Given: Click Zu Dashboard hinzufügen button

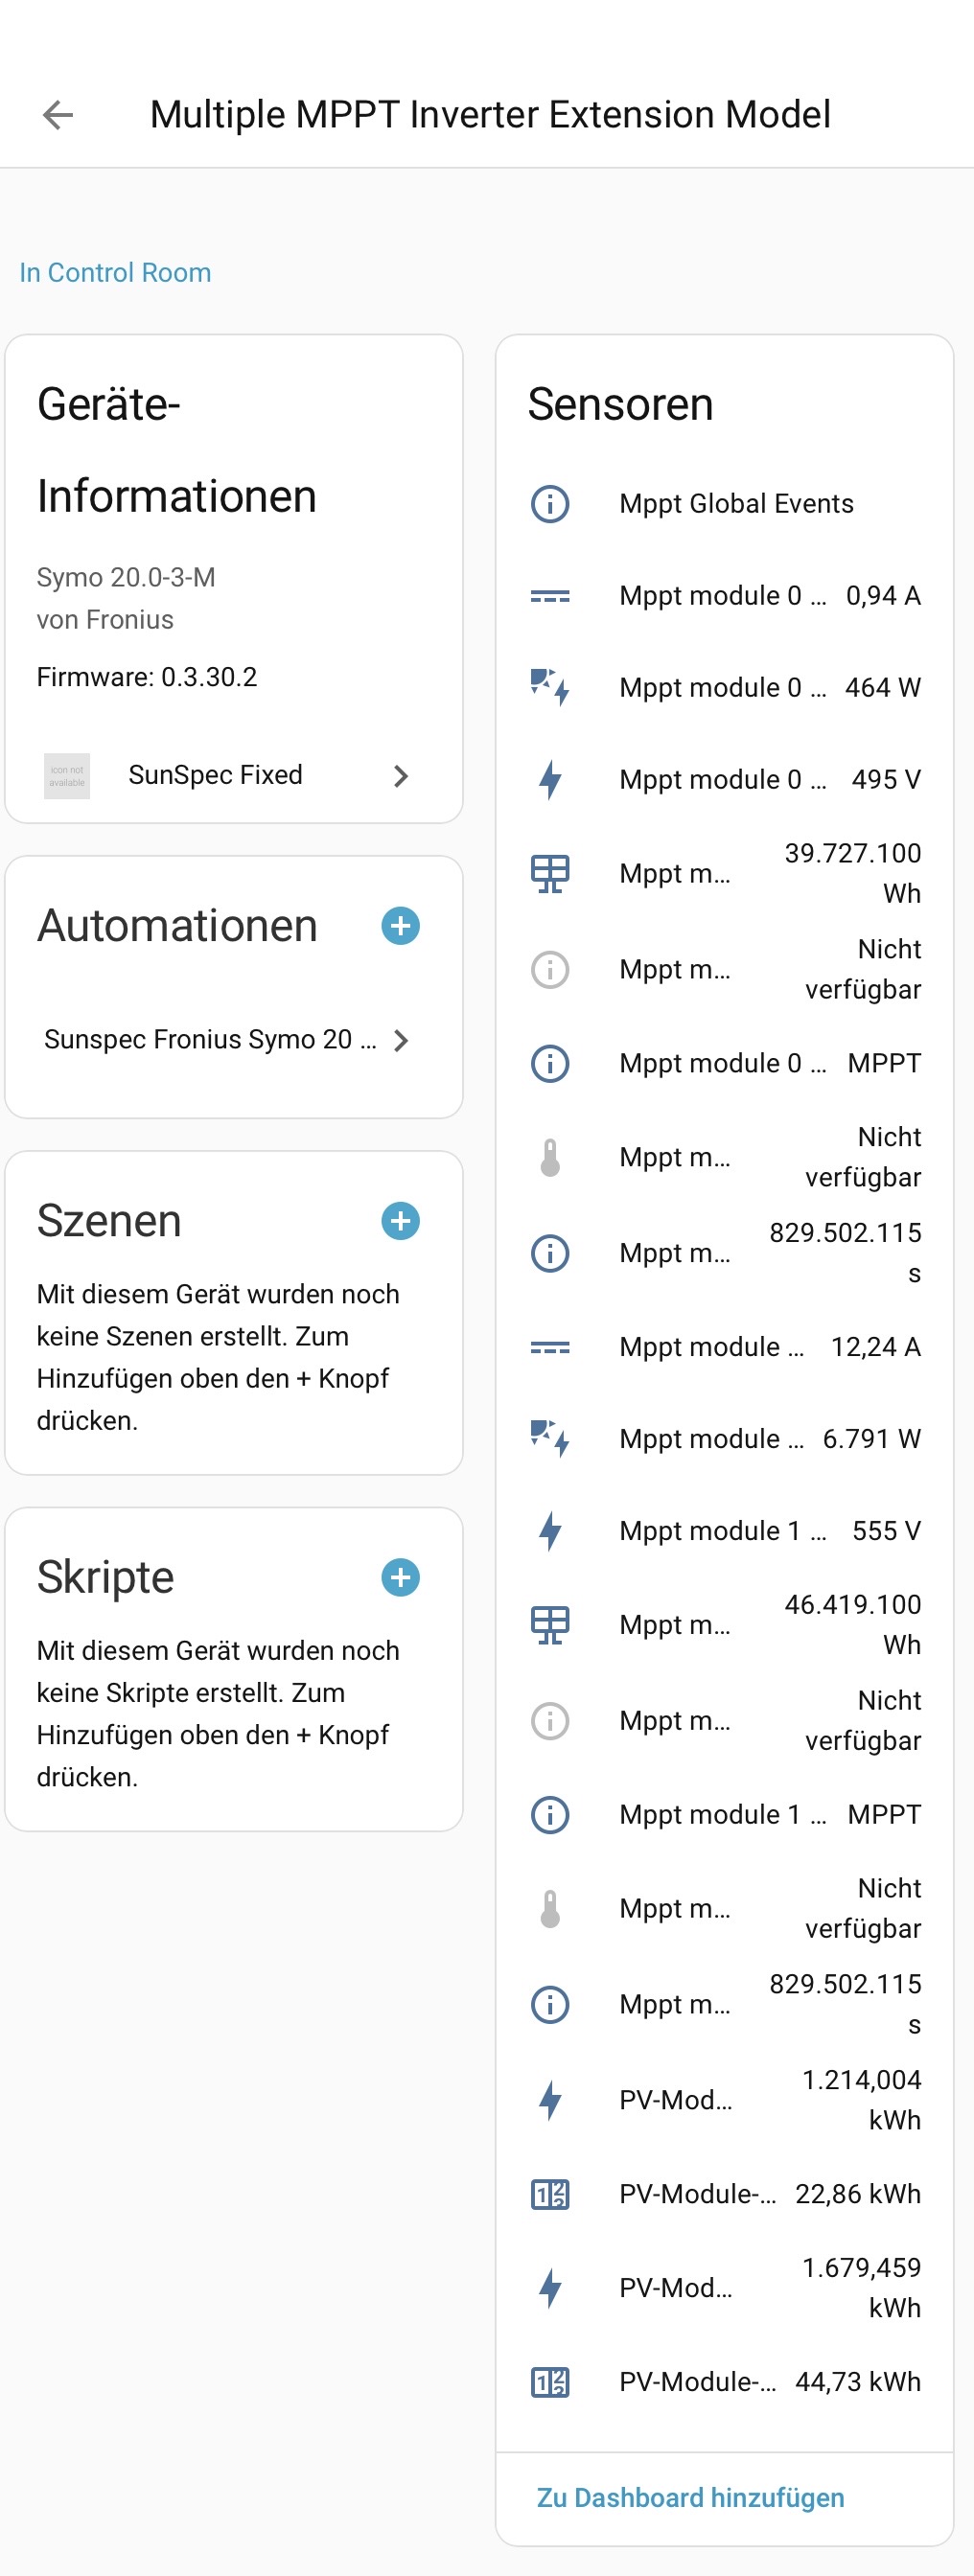Looking at the screenshot, I should tap(690, 2498).
